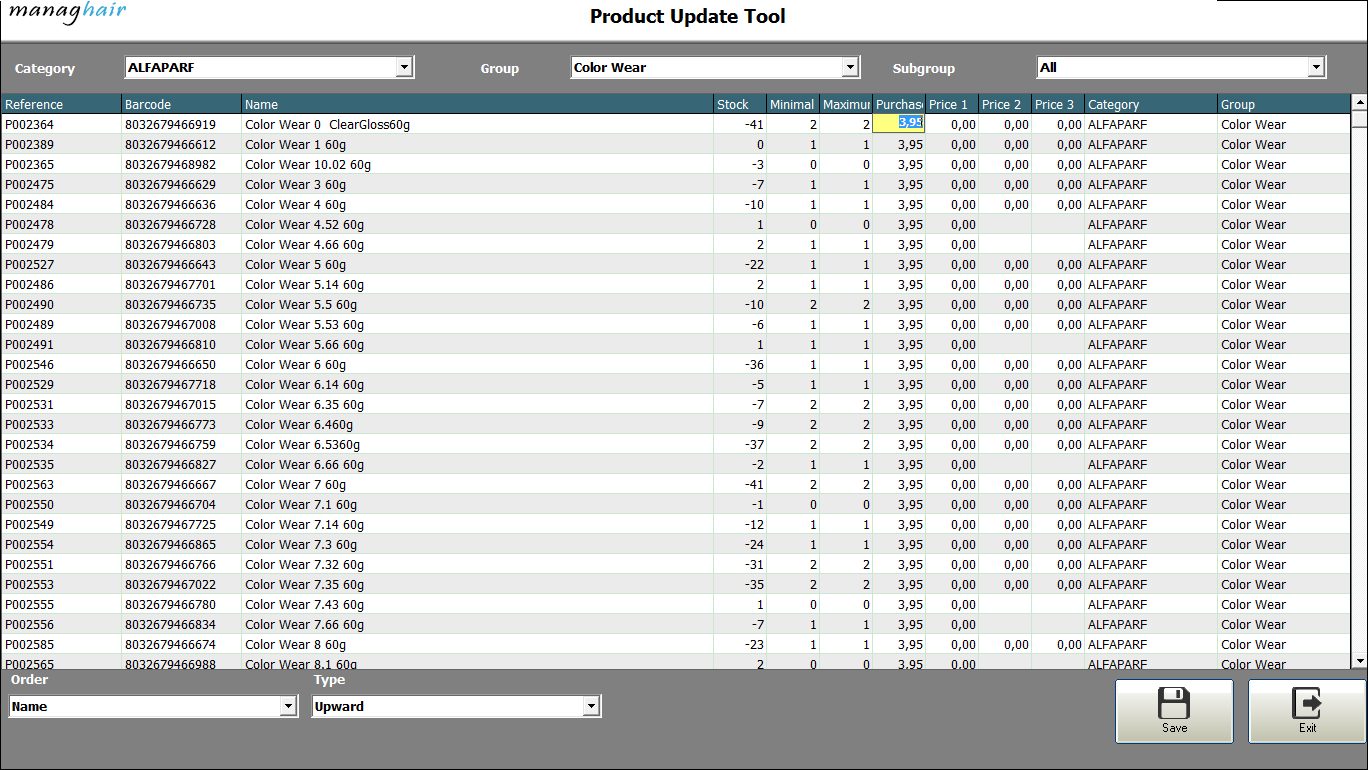The image size is (1368, 770).
Task: Click the Name column header
Action: pyautogui.click(x=476, y=104)
